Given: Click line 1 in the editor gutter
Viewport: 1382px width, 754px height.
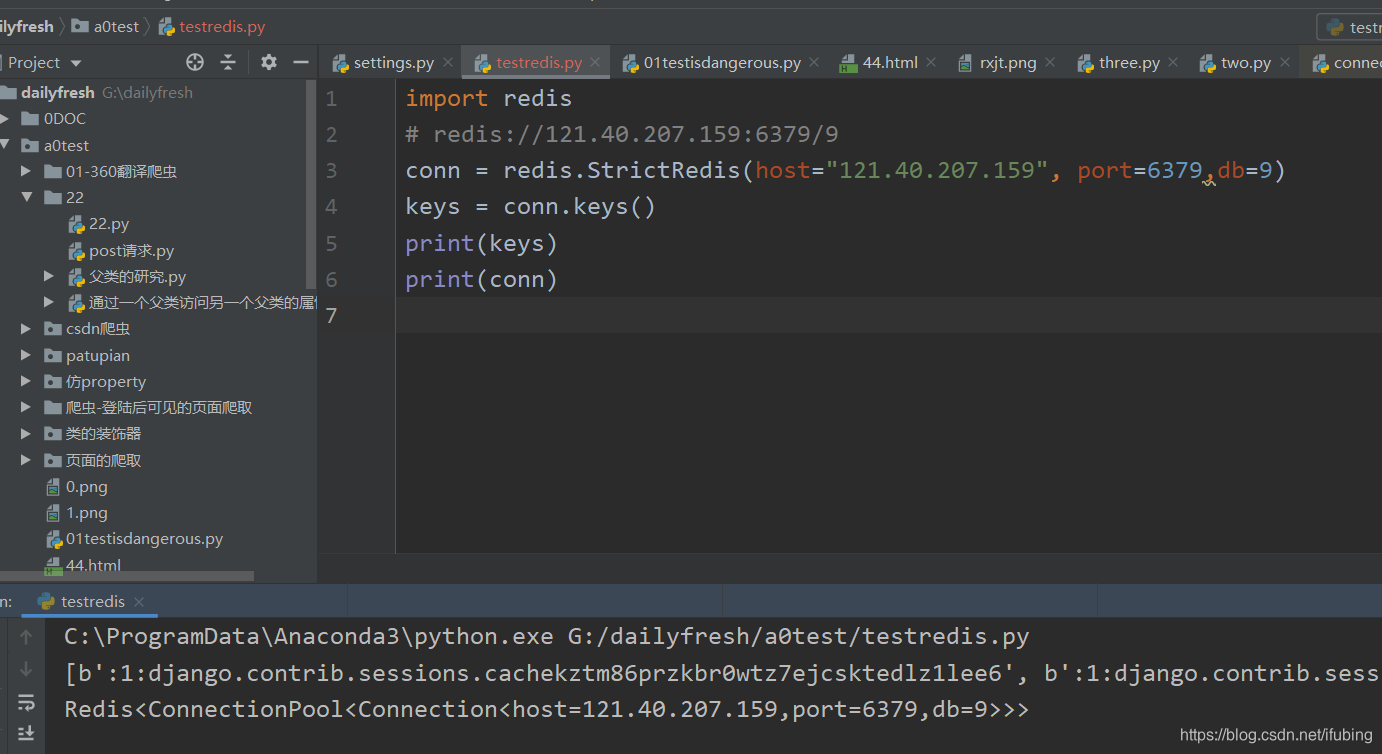Looking at the screenshot, I should pos(331,98).
